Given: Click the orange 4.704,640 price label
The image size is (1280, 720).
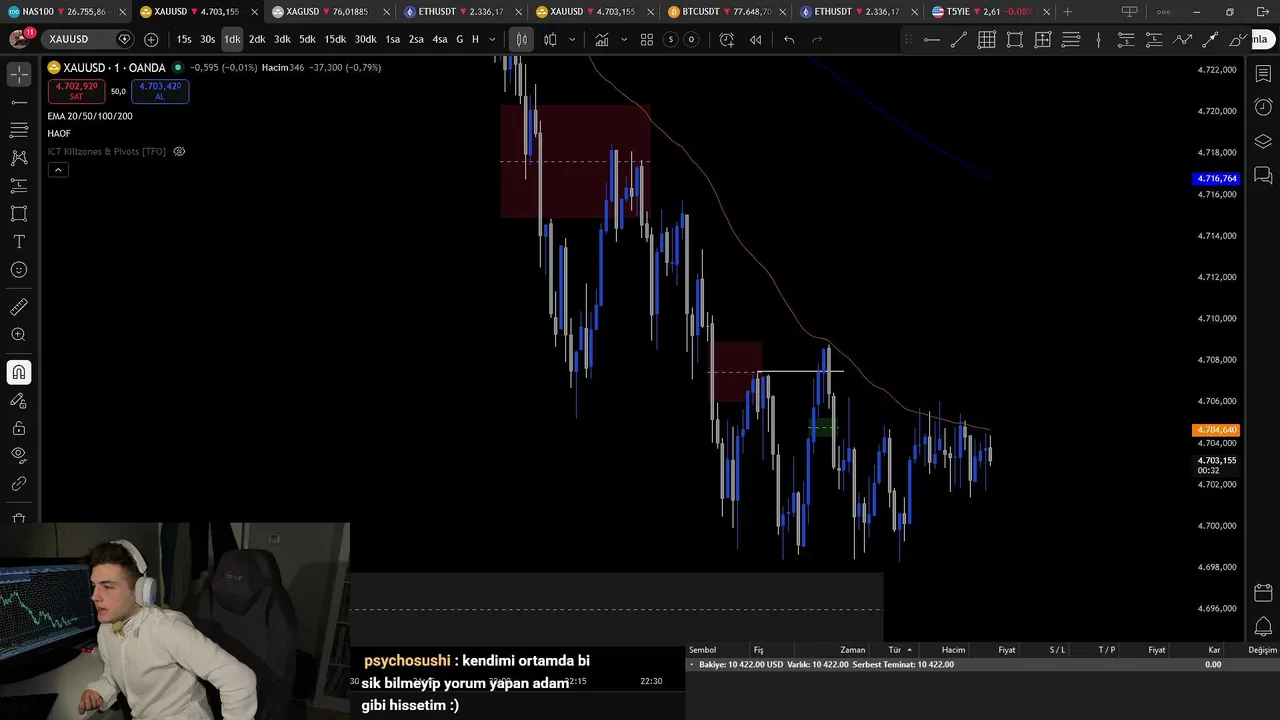Looking at the screenshot, I should coord(1217,430).
